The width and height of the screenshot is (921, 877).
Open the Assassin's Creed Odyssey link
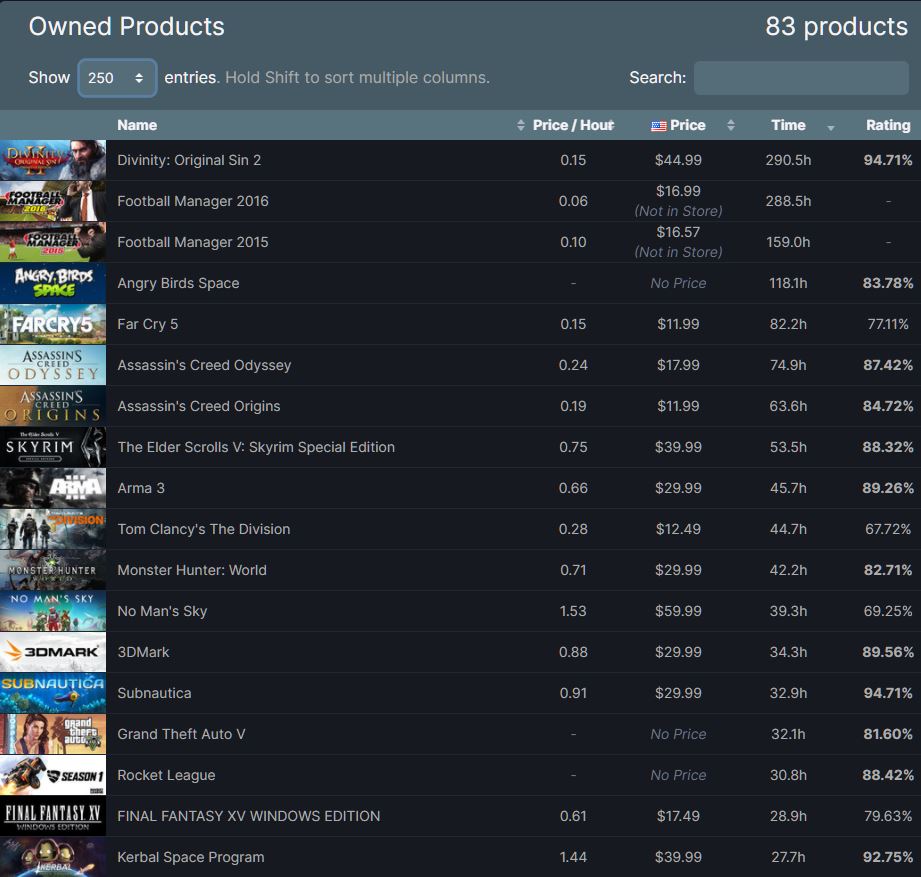(204, 365)
